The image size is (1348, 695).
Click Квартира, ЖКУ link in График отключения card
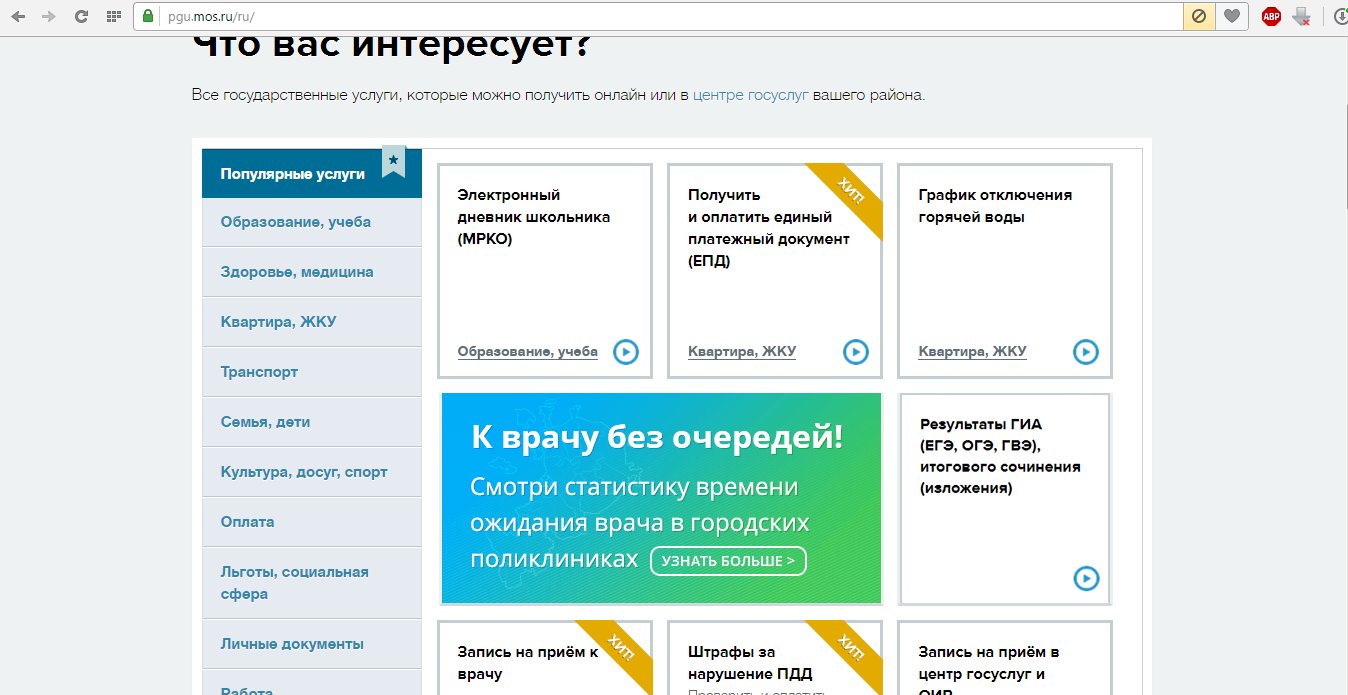(x=972, y=352)
